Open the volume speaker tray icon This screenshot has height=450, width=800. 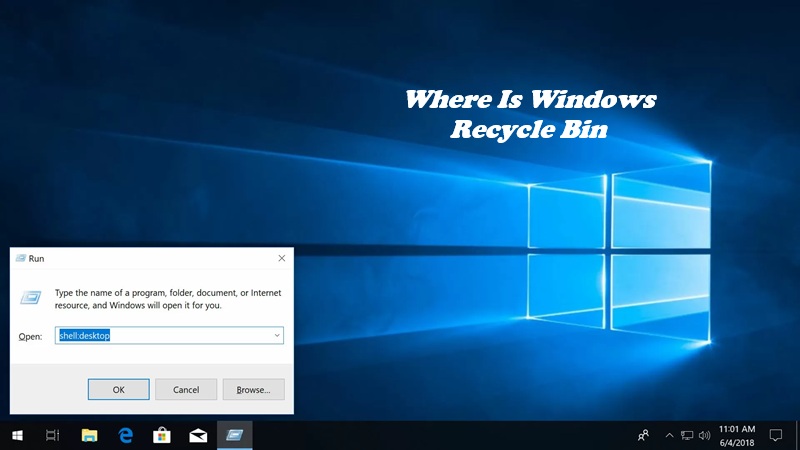[705, 435]
